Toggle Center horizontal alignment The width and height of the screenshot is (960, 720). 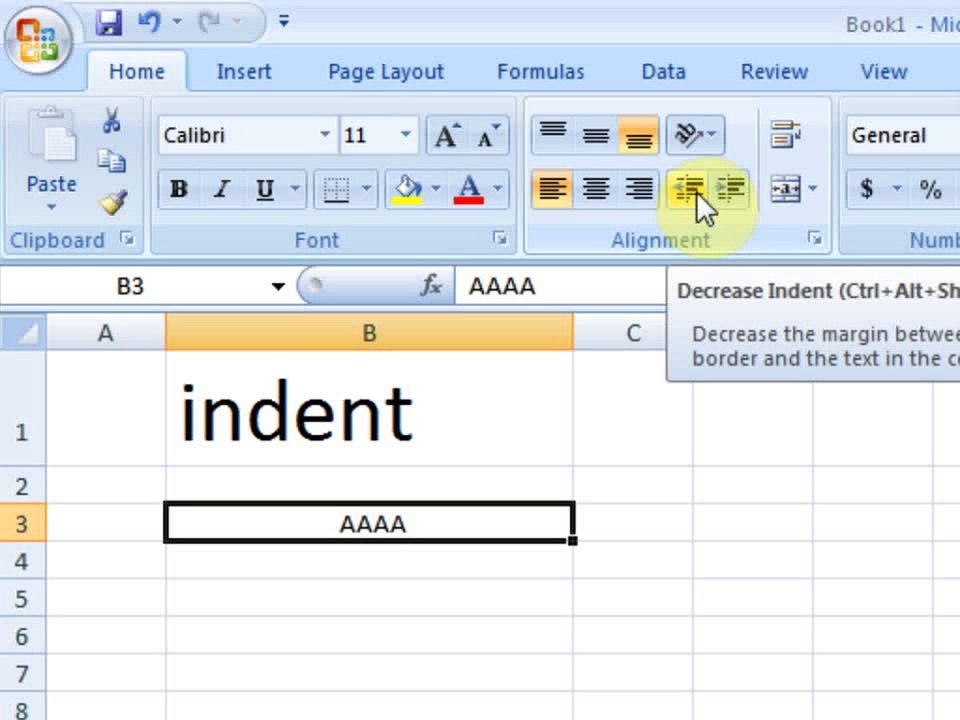click(596, 189)
